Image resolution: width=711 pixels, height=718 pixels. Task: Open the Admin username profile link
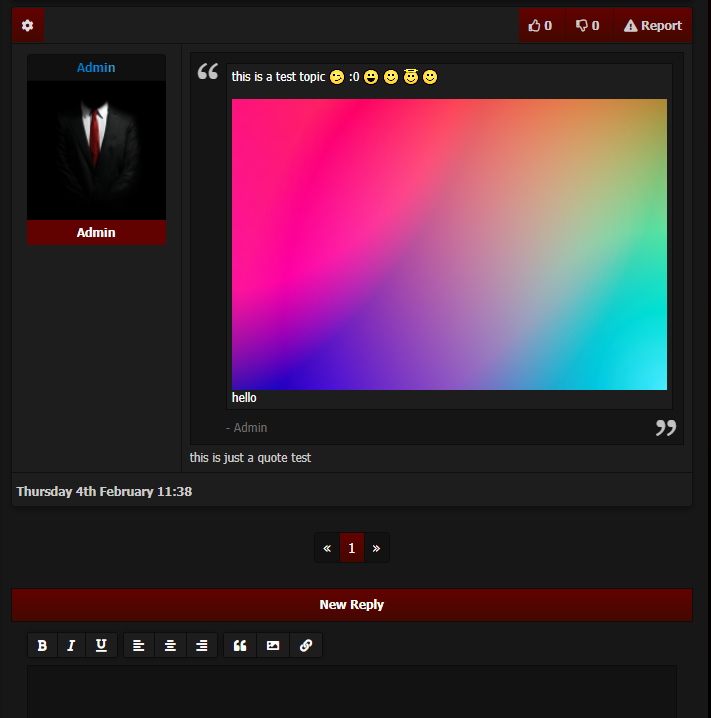[x=96, y=67]
